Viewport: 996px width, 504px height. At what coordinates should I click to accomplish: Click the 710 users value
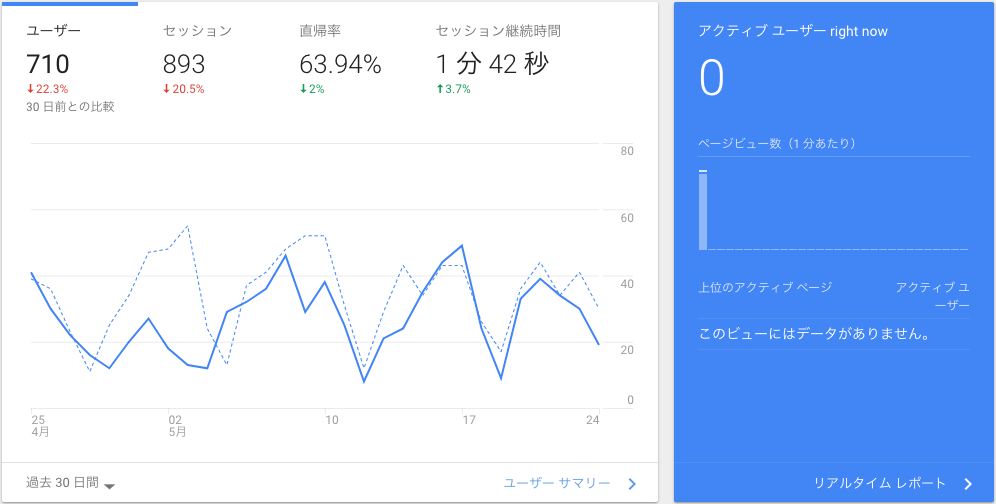48,64
